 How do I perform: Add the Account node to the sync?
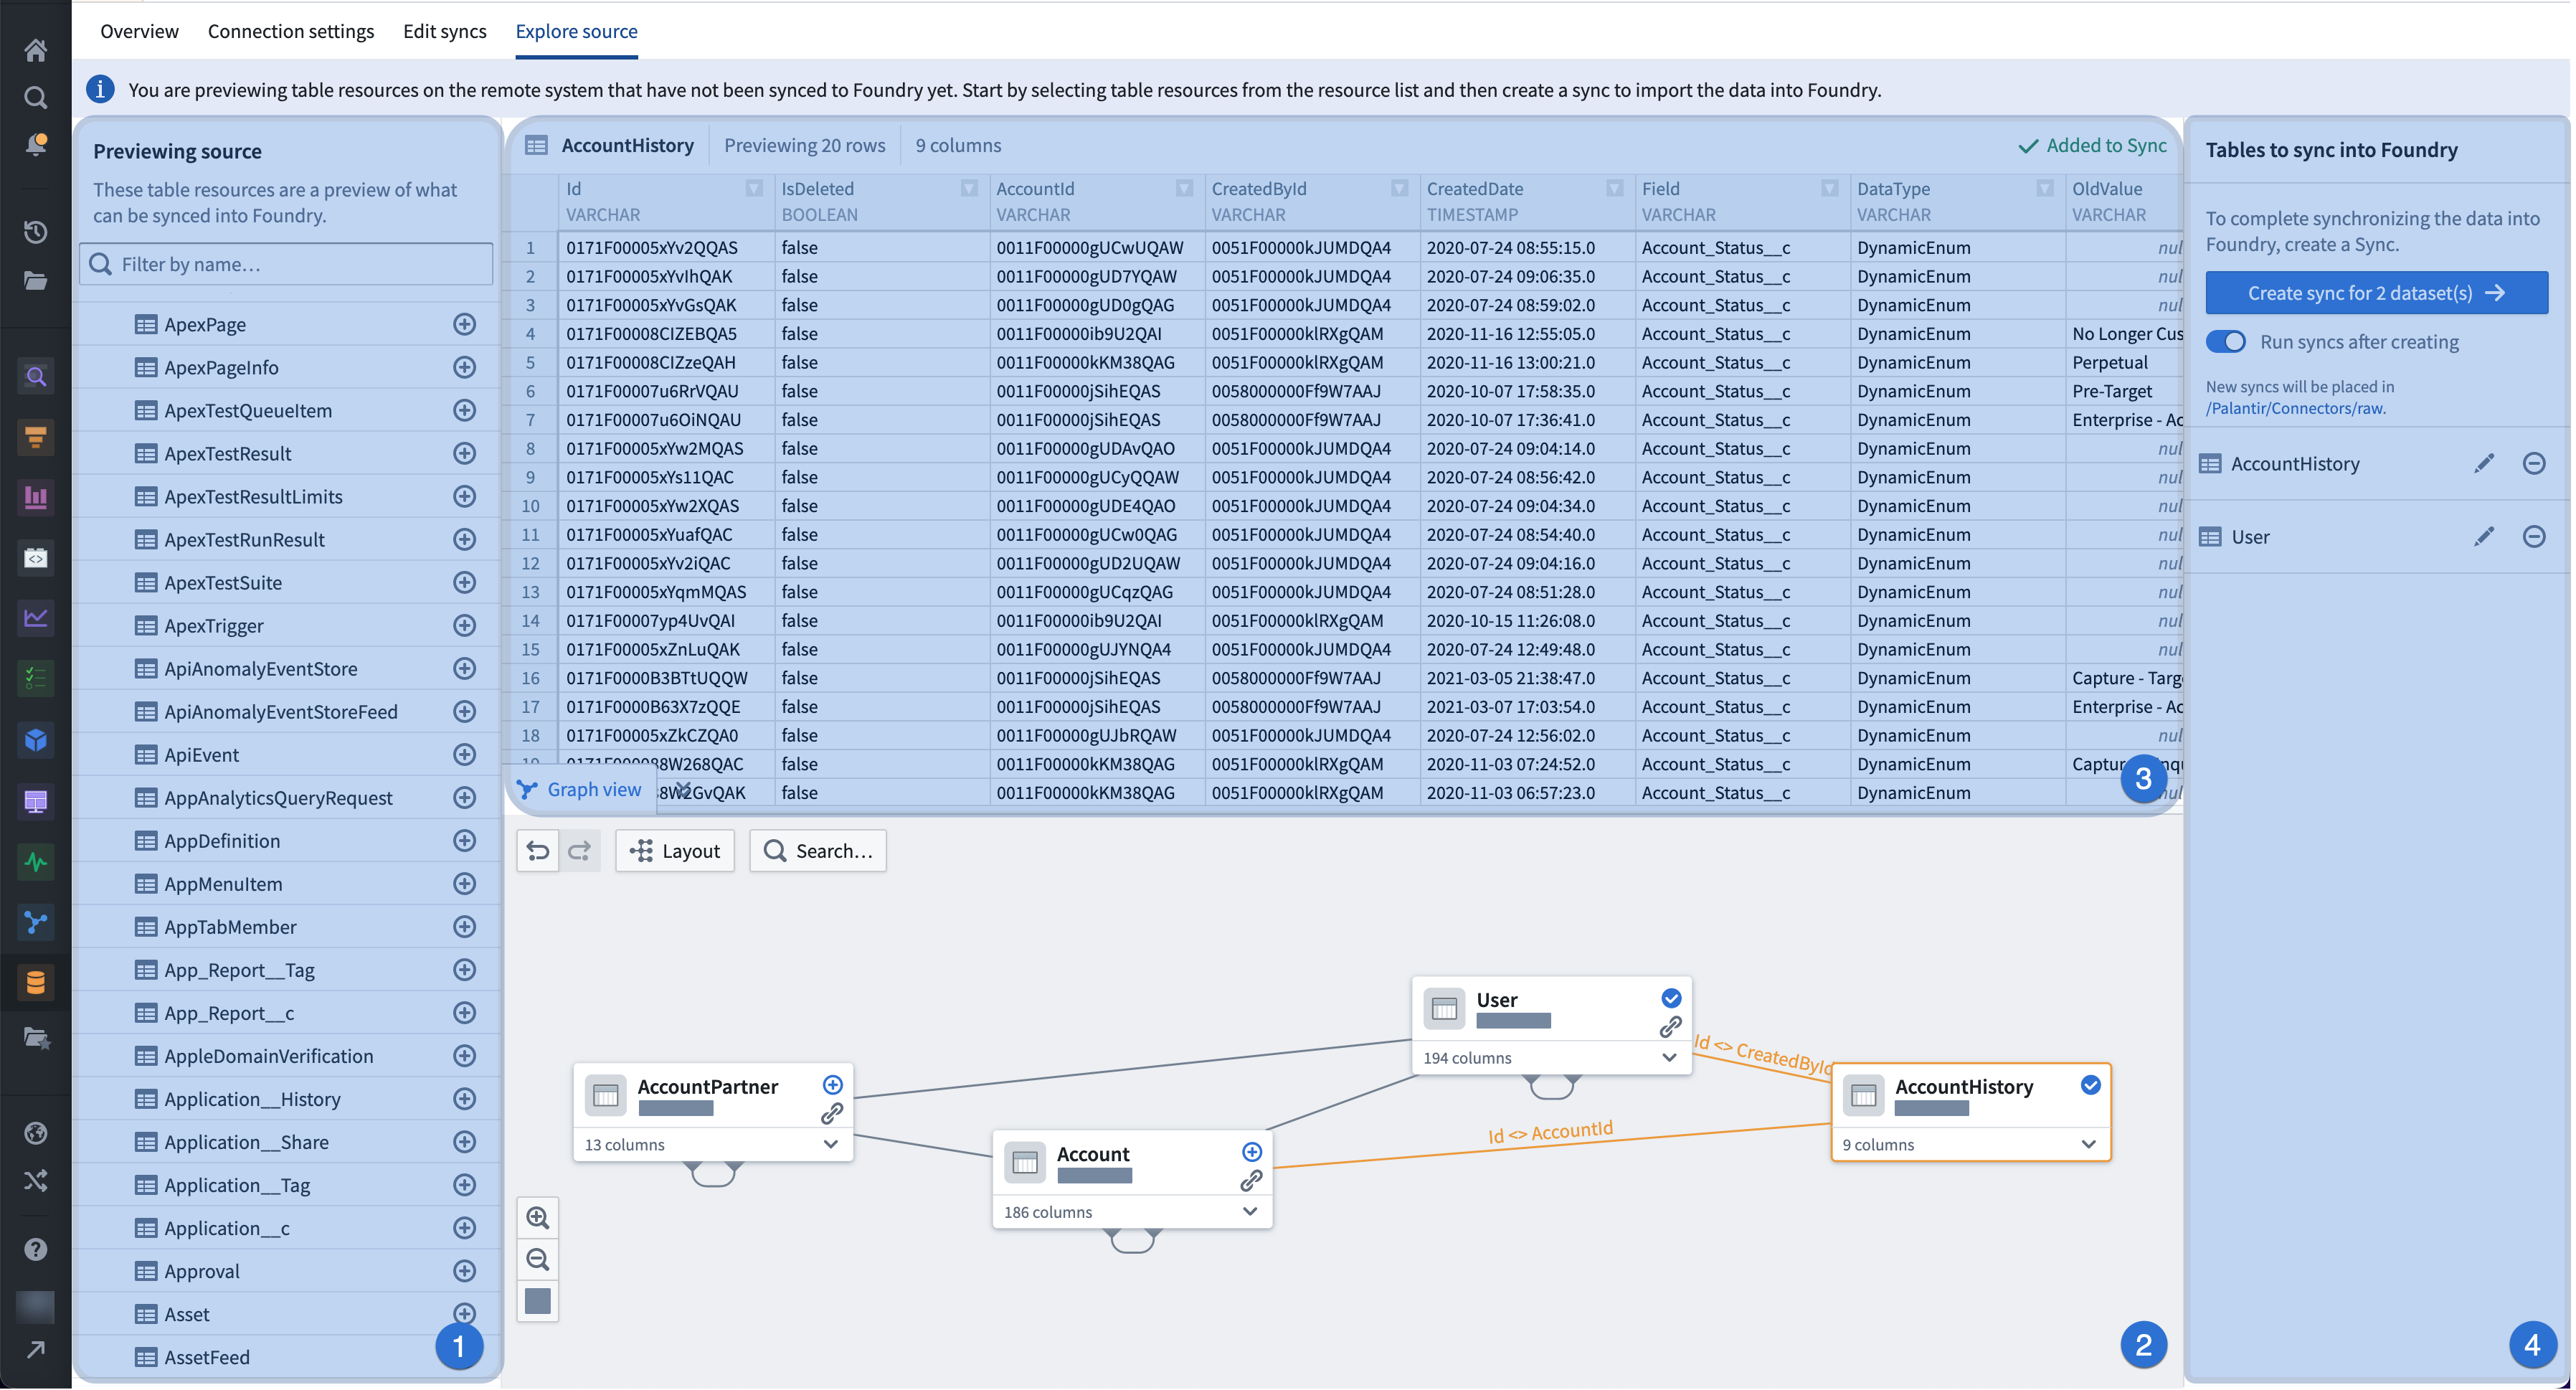tap(1251, 1152)
